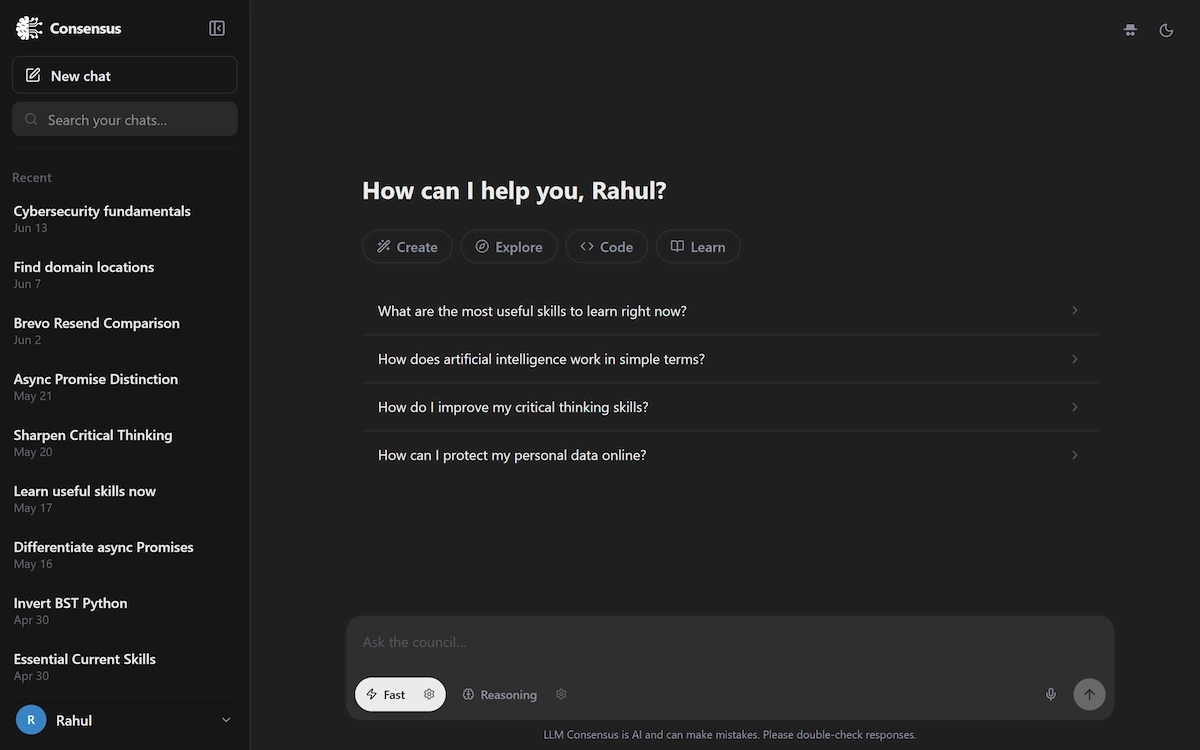This screenshot has width=1200, height=750.
Task: Collapse the sidebar with the panel icon
Action: tap(217, 28)
